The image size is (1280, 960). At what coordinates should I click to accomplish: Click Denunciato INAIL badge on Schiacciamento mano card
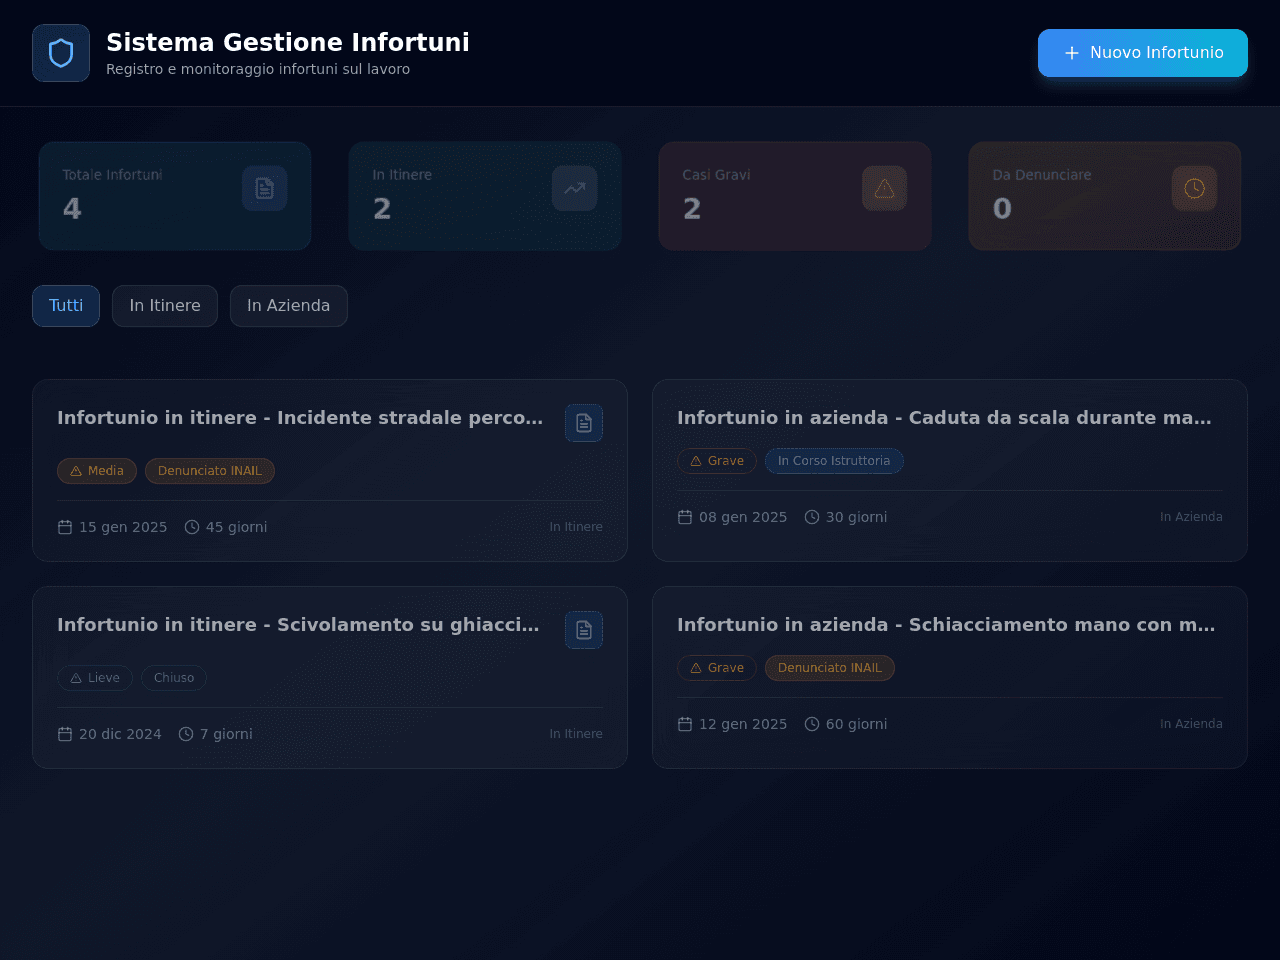830,668
